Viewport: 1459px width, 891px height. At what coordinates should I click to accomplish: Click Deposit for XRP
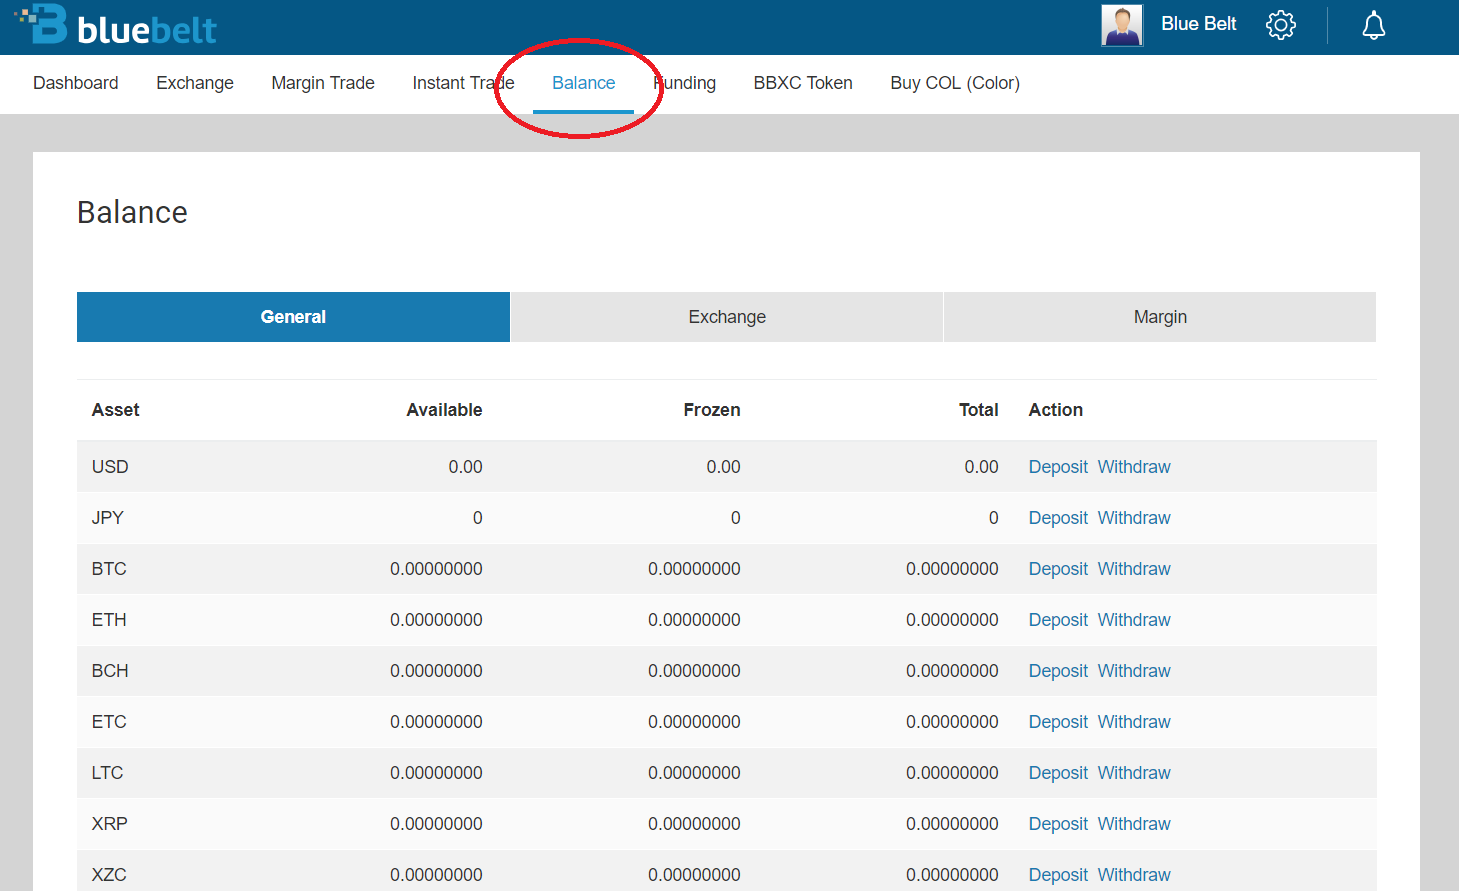click(1058, 824)
